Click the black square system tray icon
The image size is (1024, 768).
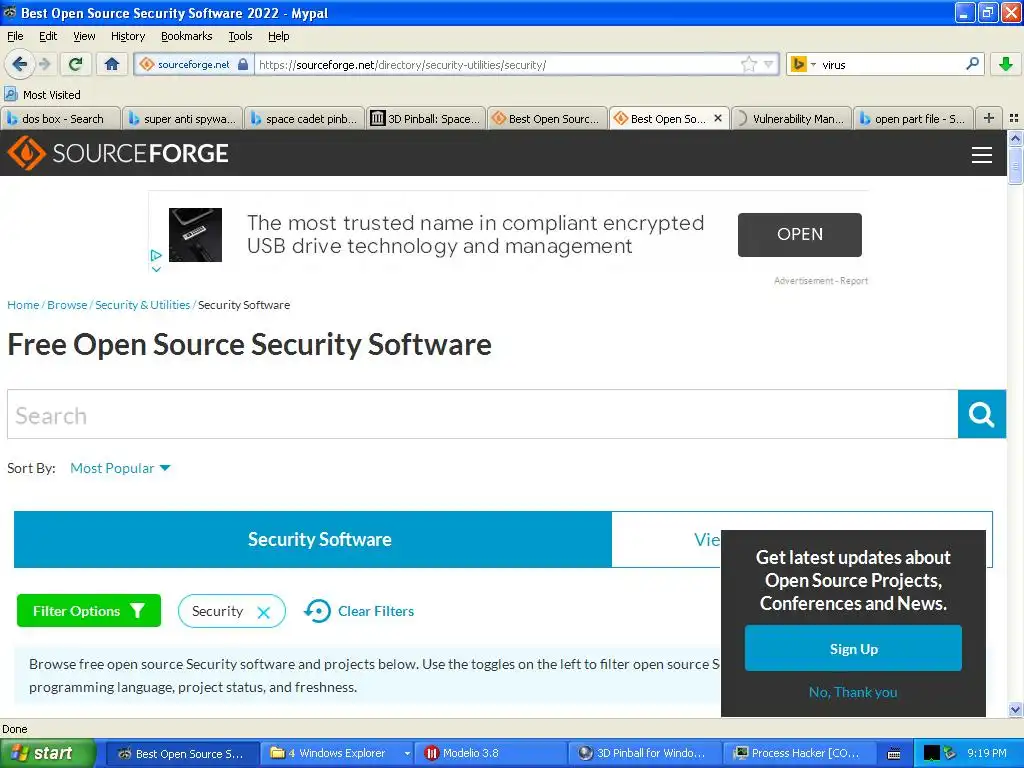932,754
